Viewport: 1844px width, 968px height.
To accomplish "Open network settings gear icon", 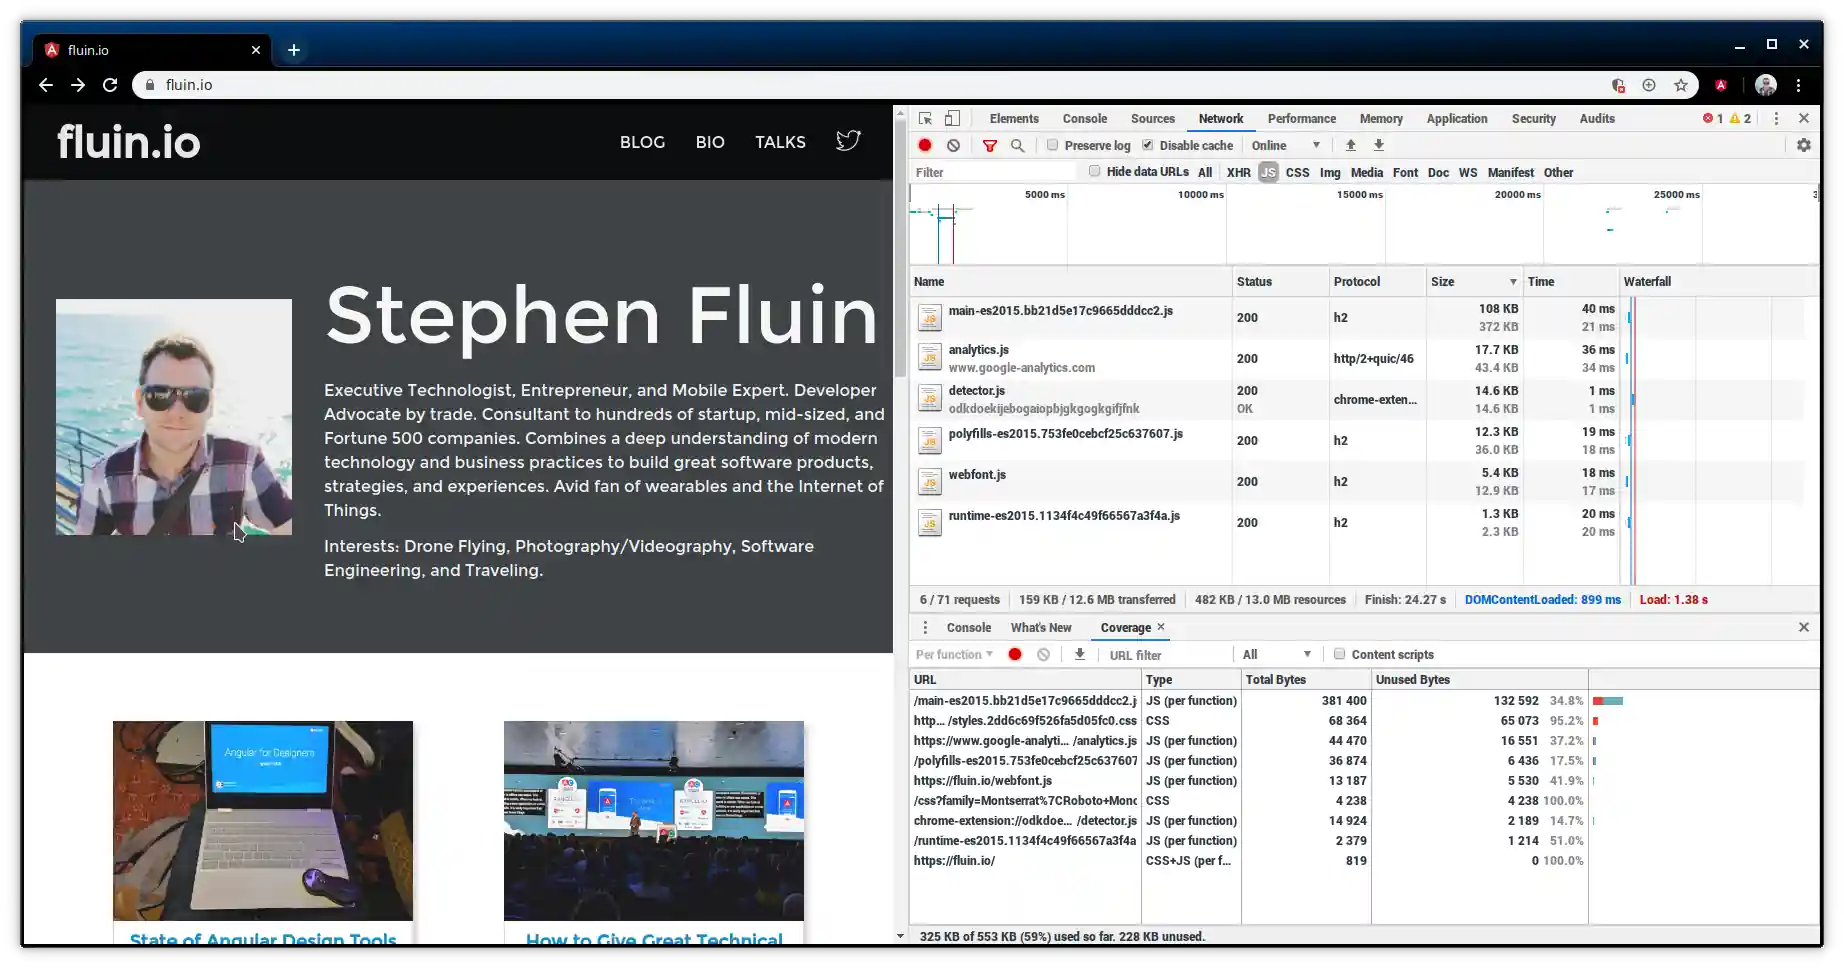I will pos(1804,145).
